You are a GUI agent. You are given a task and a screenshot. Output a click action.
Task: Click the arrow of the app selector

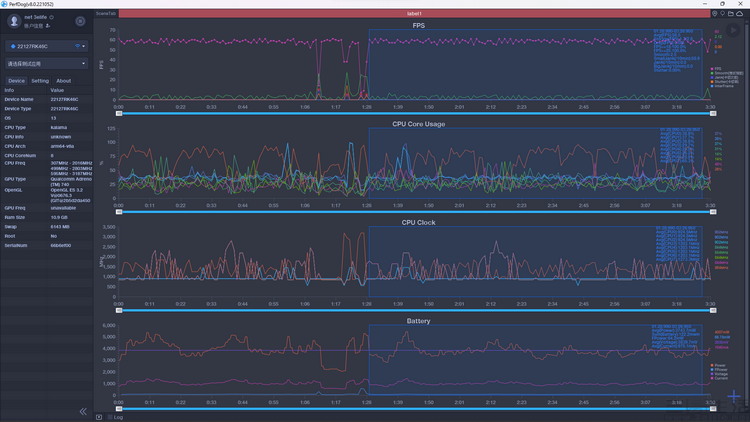click(84, 64)
